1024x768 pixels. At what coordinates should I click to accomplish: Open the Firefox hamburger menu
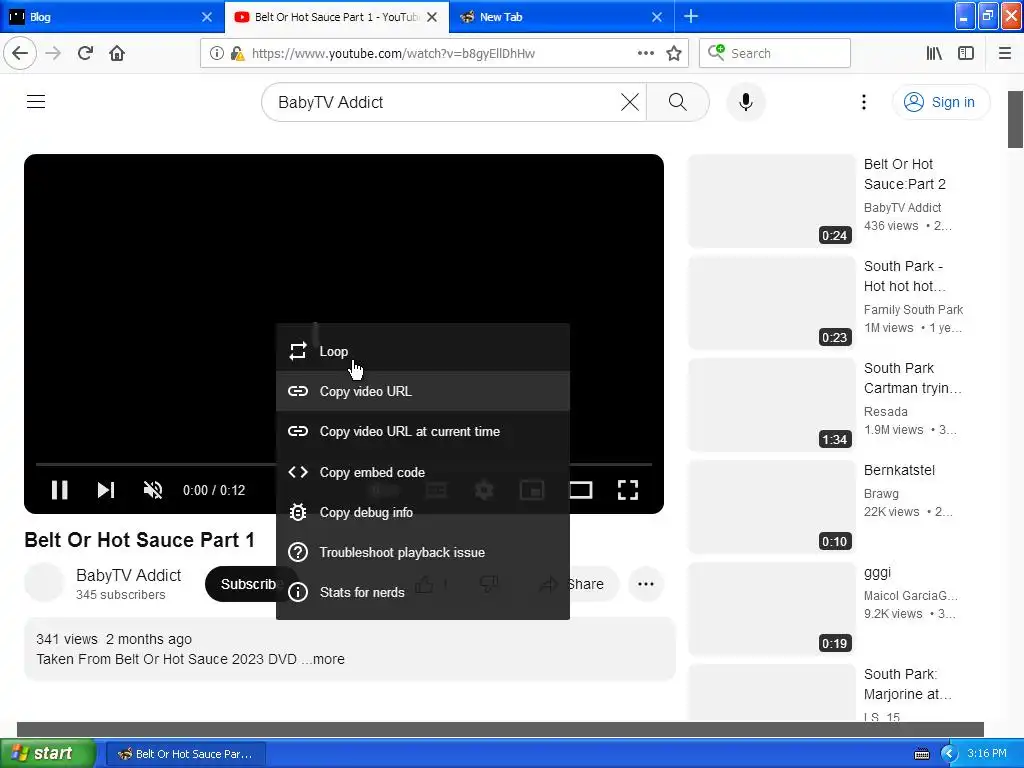1005,53
